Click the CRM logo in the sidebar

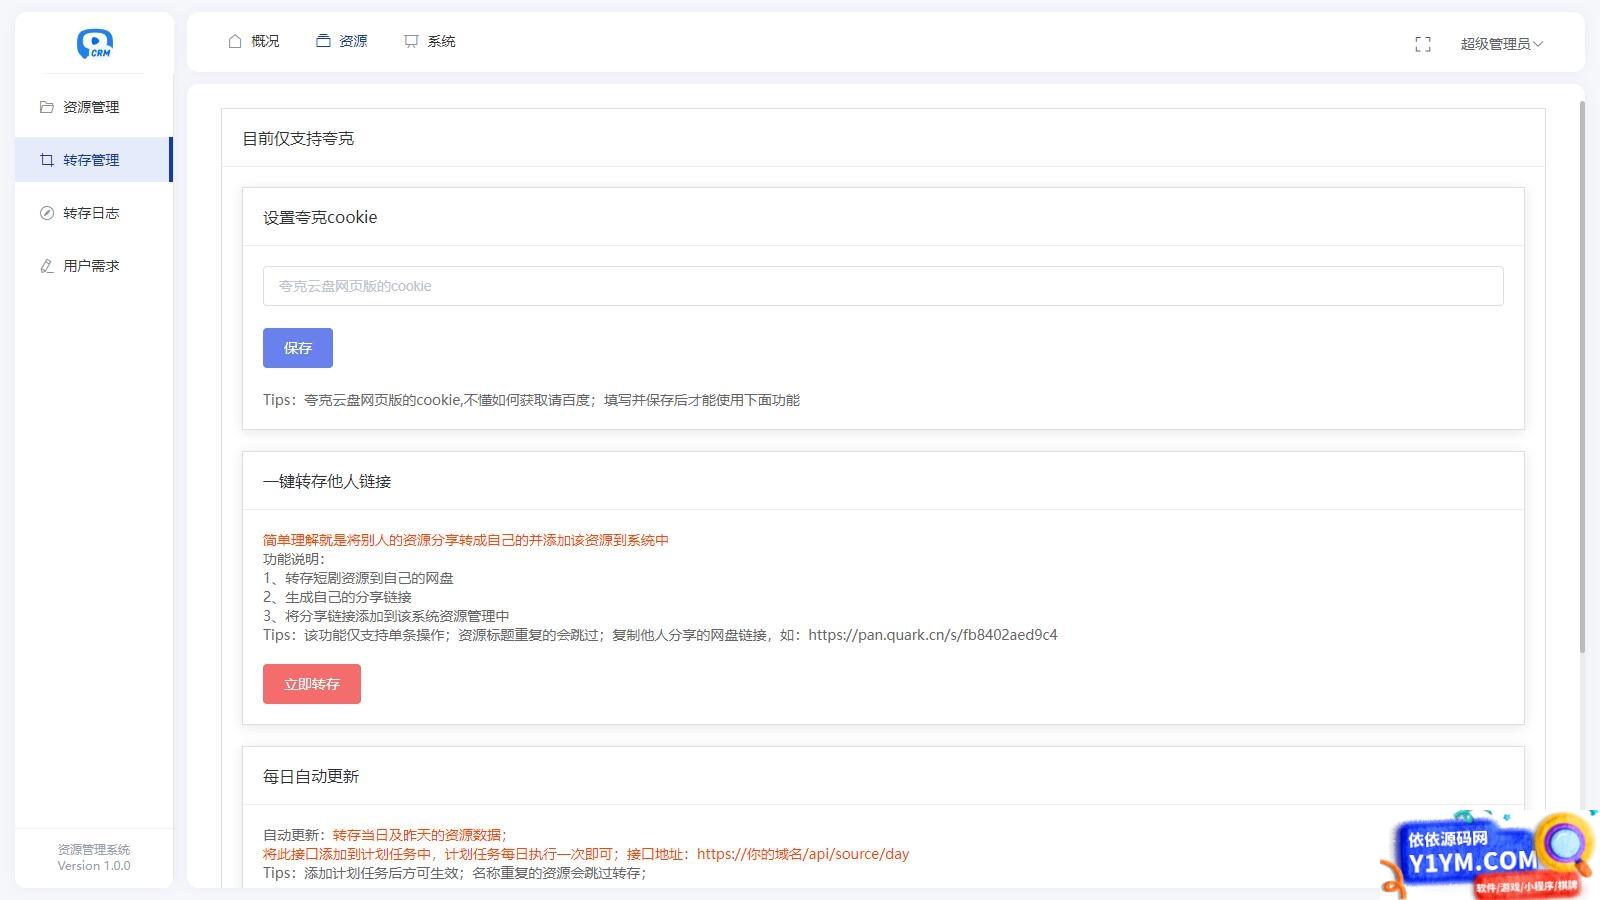point(94,44)
